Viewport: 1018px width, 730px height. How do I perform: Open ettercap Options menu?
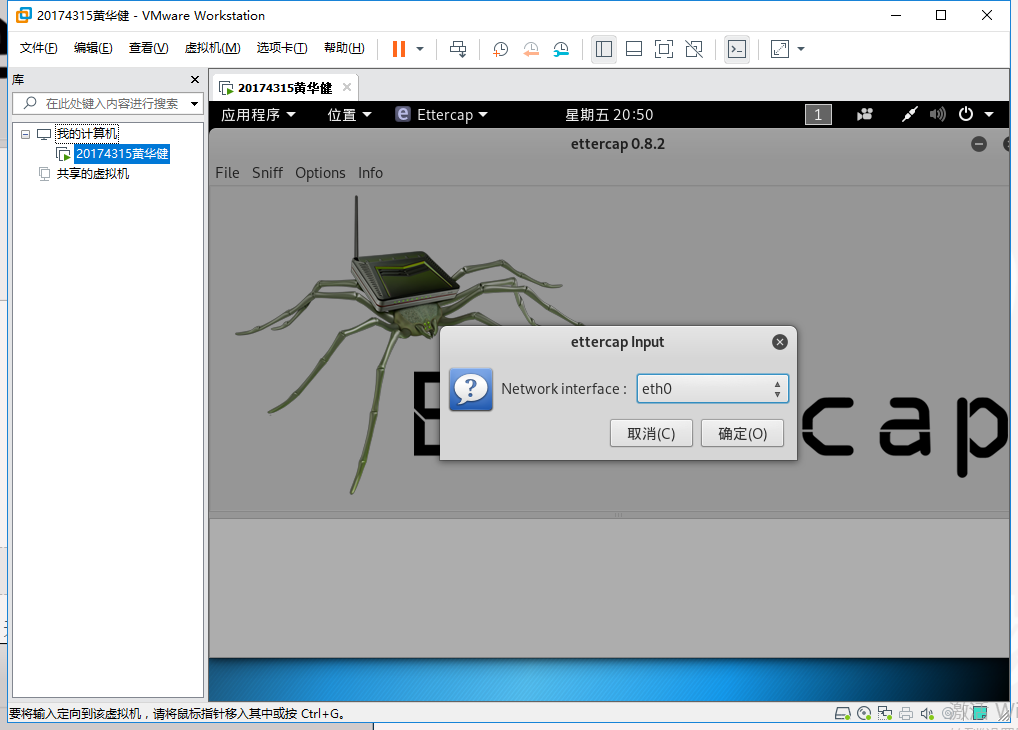320,173
